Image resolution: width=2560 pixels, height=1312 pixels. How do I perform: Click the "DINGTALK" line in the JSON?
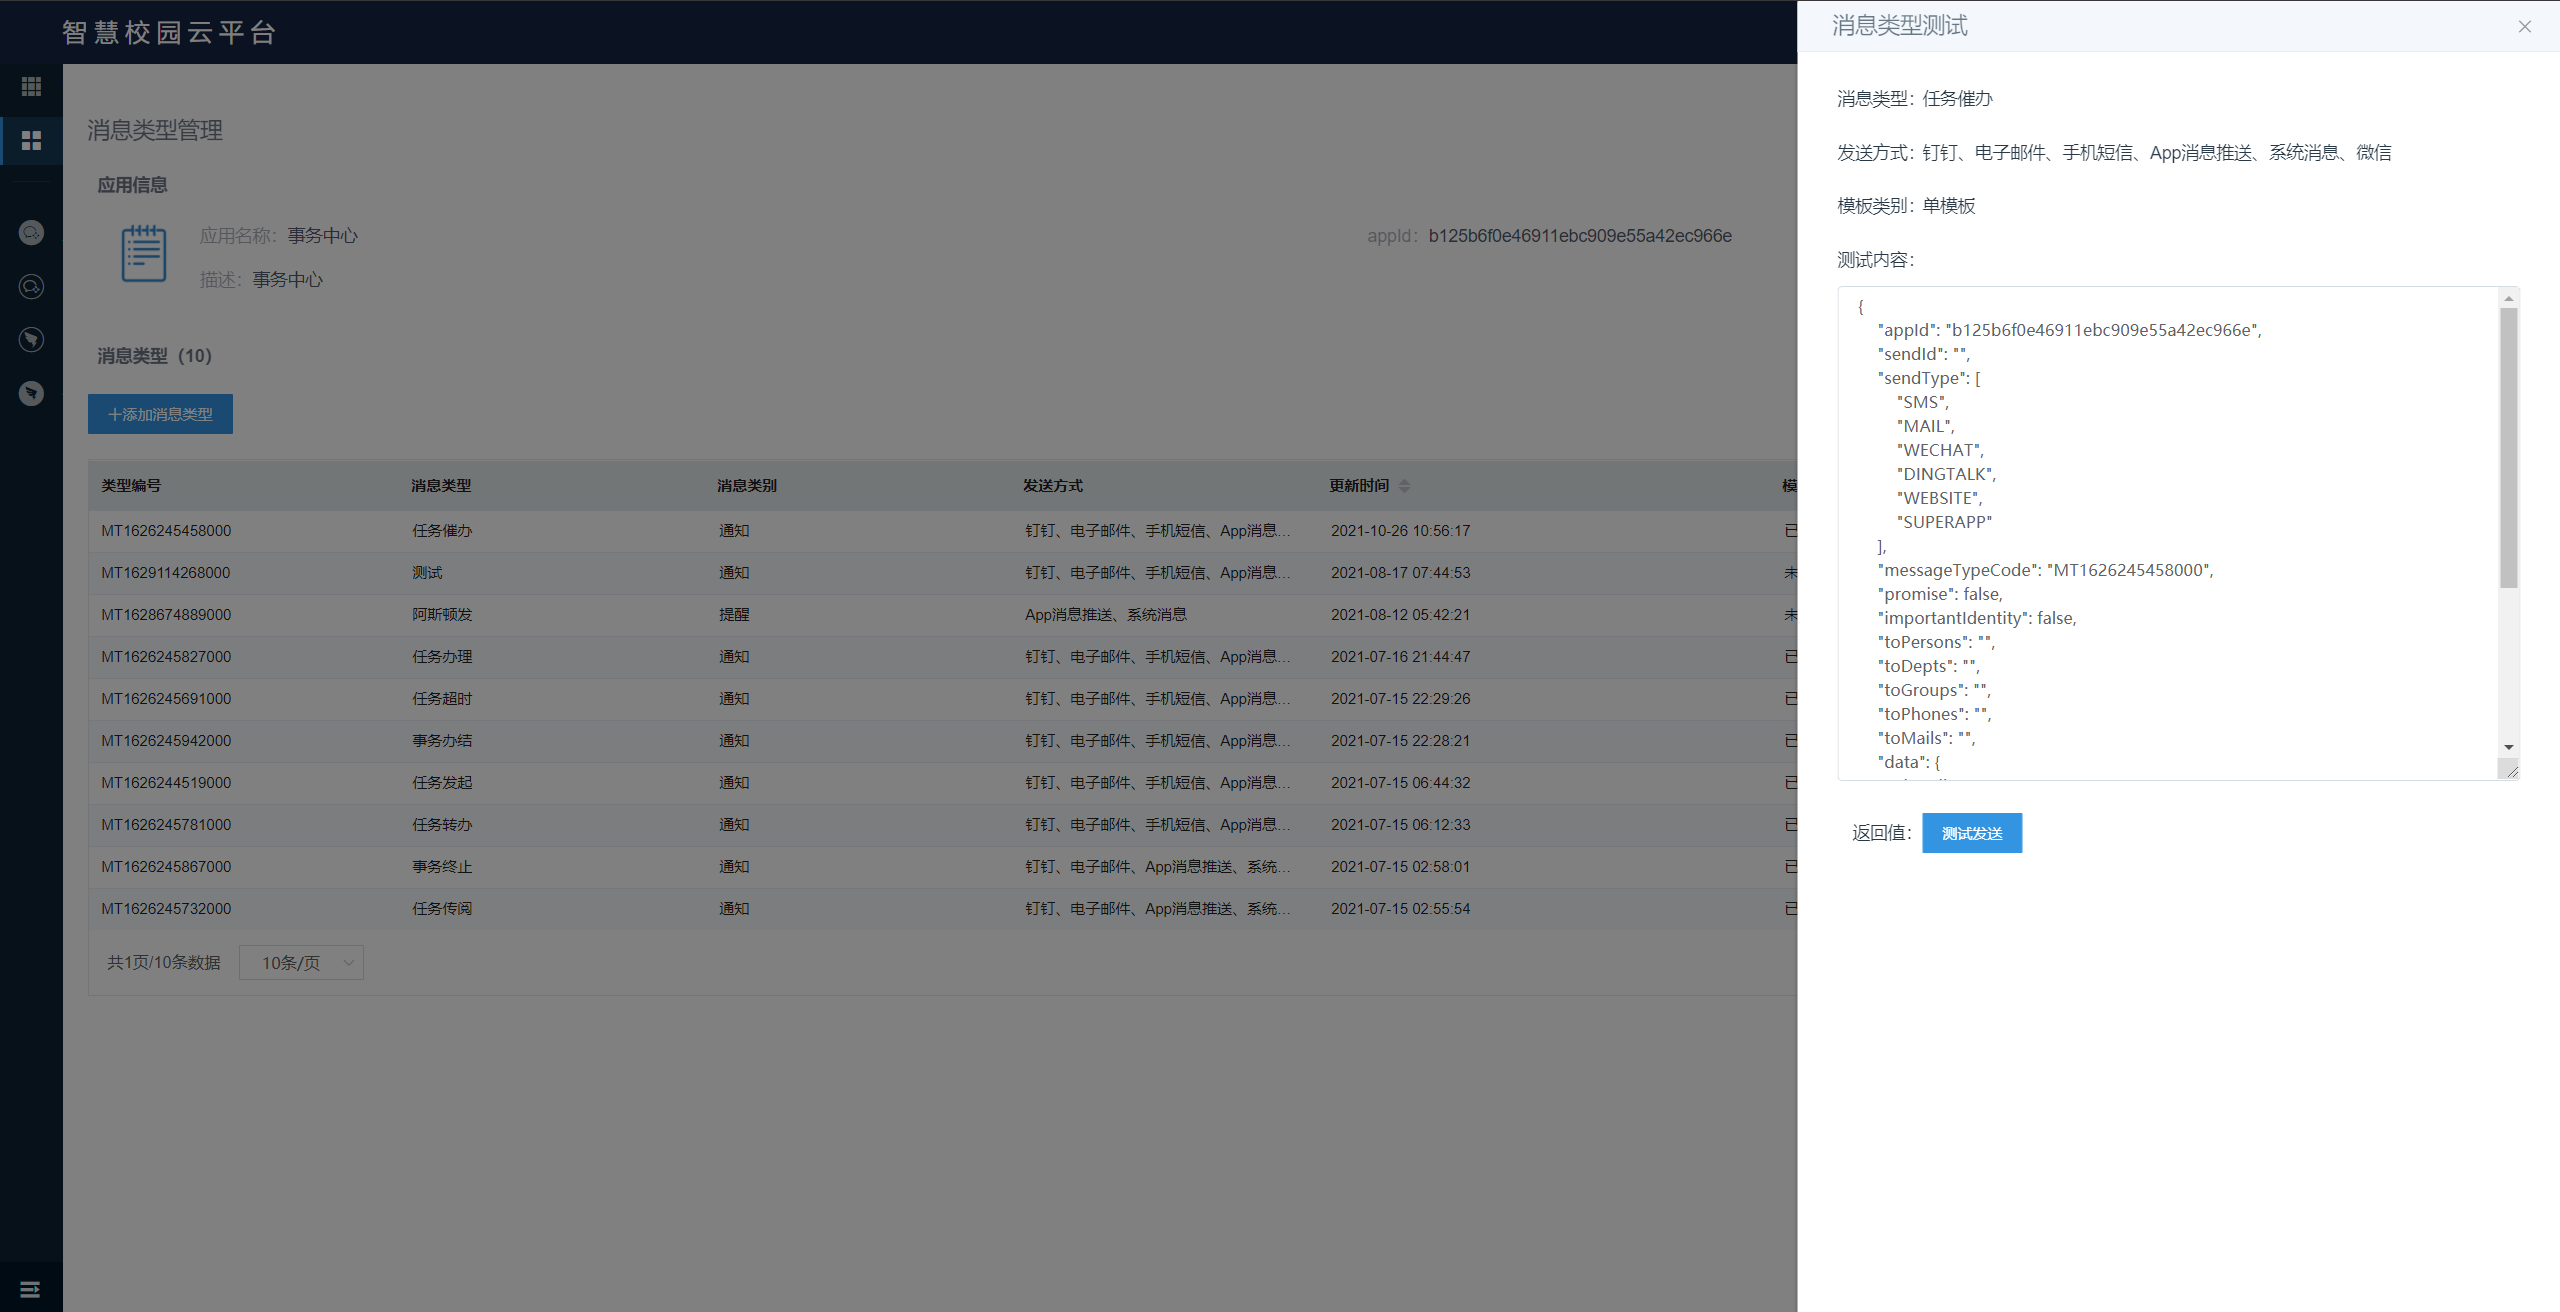pos(1946,474)
